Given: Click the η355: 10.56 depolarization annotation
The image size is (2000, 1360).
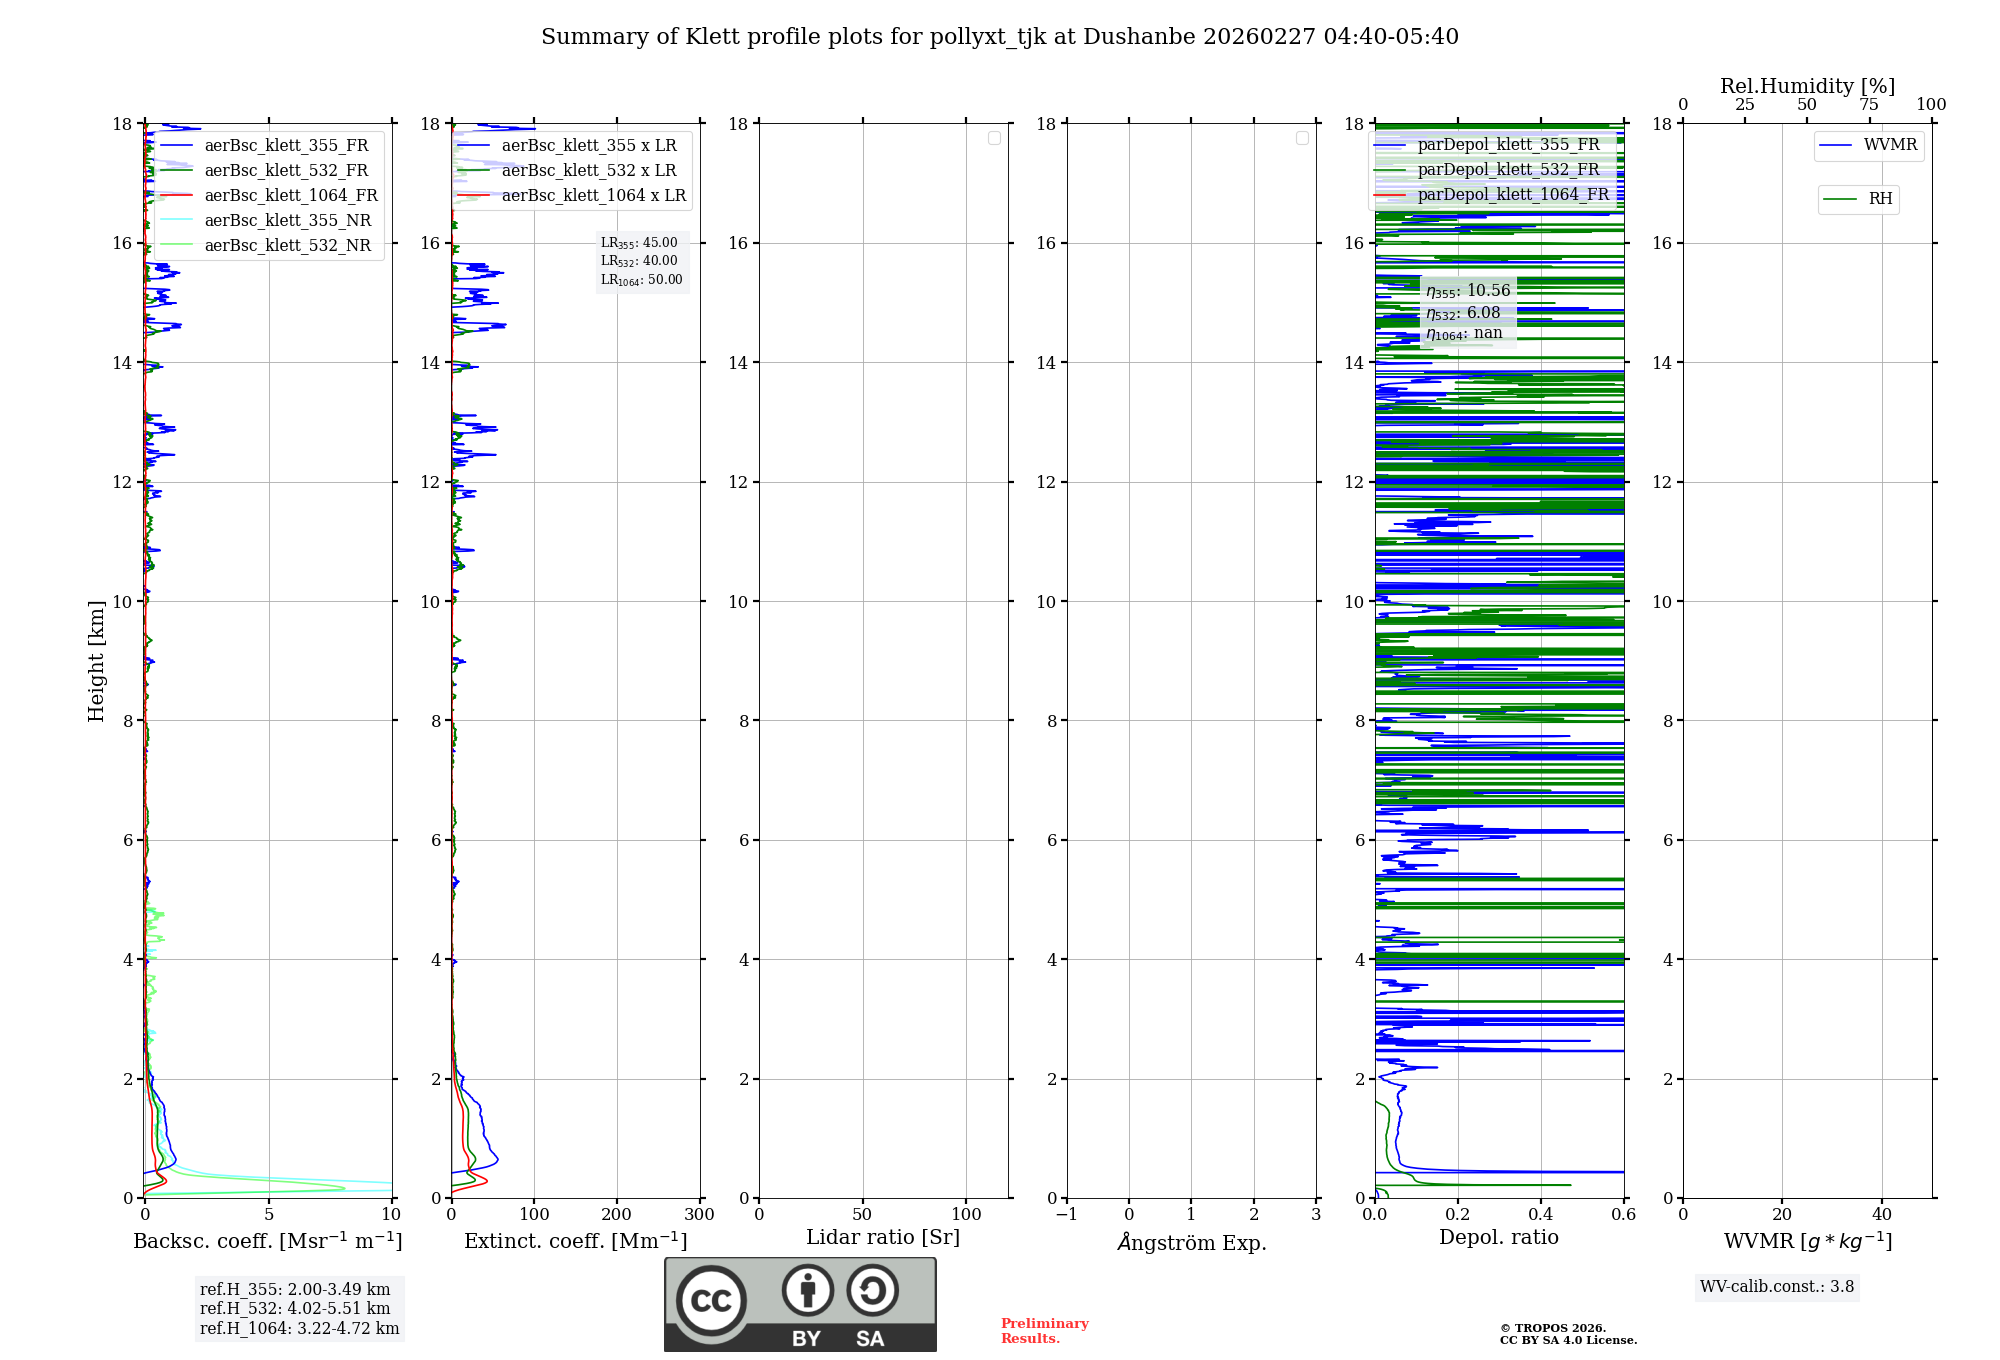Looking at the screenshot, I should coord(1468,291).
